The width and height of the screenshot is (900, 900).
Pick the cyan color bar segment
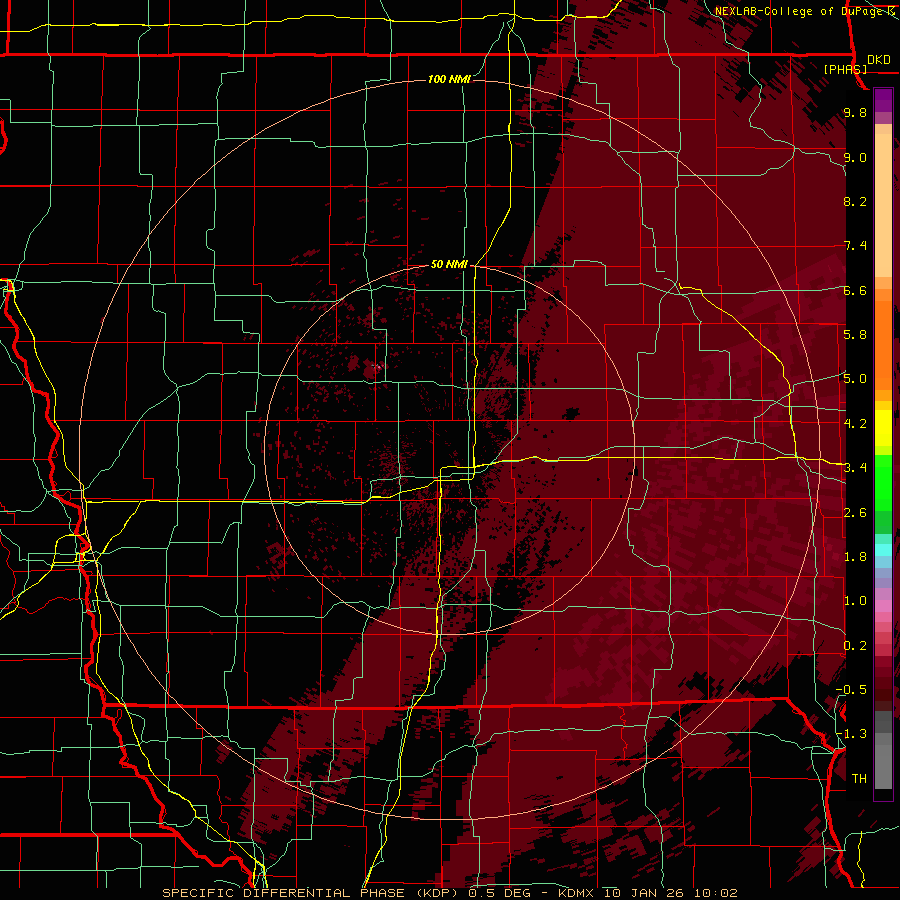point(883,550)
